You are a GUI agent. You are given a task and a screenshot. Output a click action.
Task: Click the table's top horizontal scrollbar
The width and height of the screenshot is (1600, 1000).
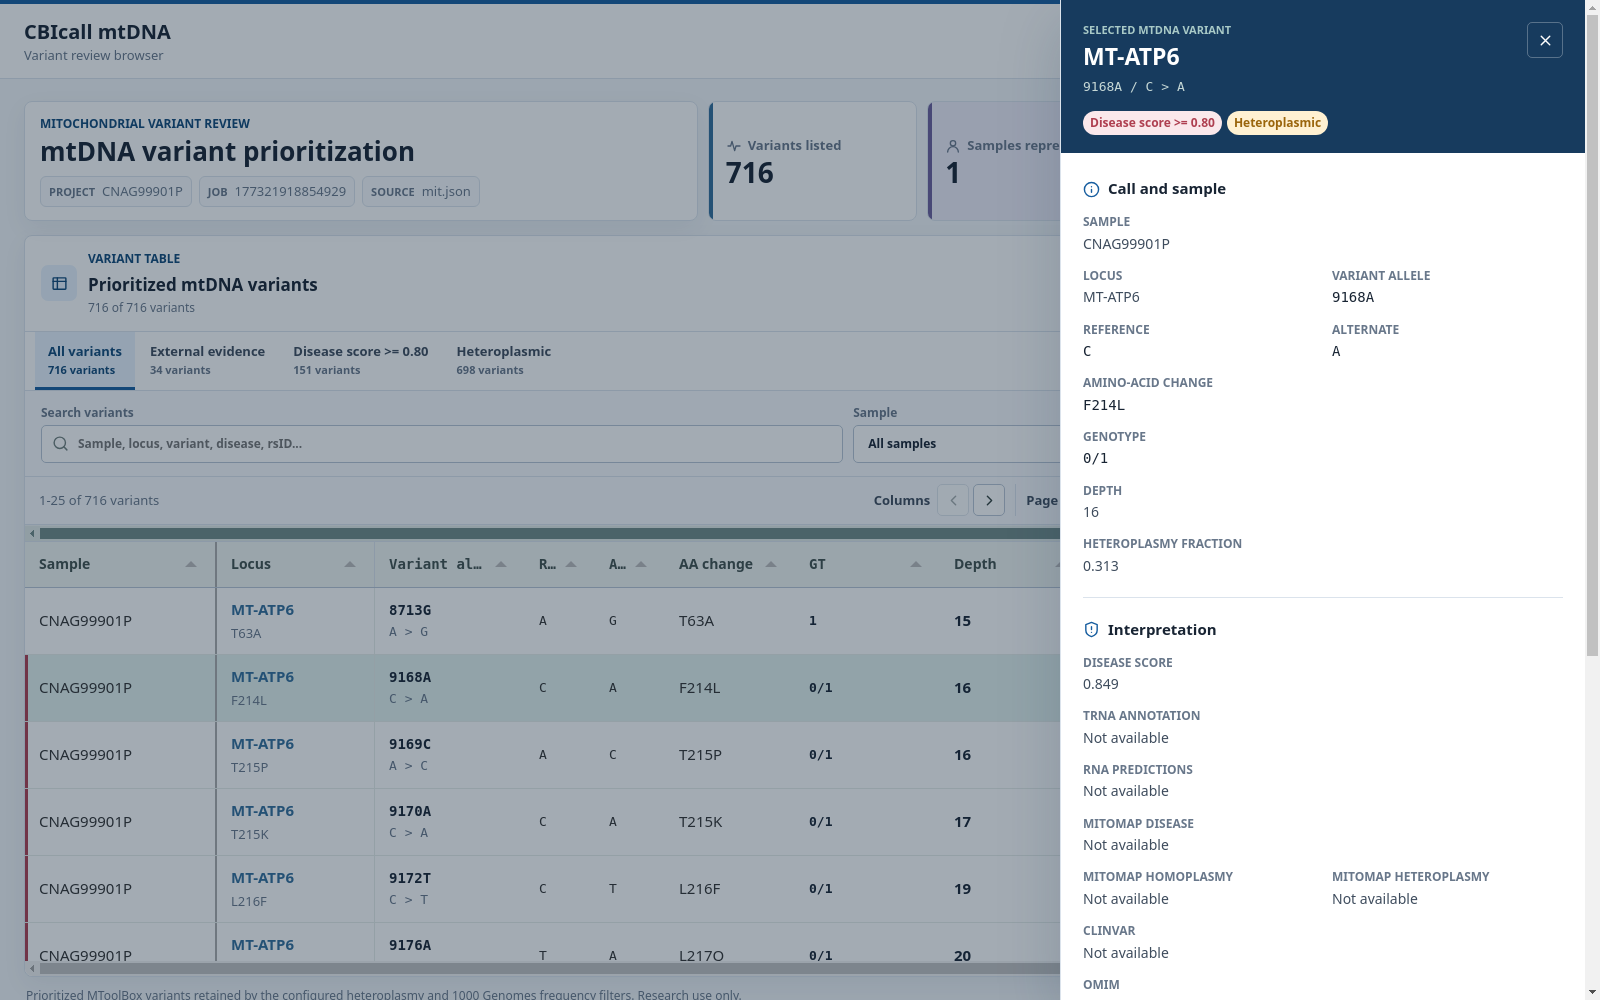tap(550, 533)
